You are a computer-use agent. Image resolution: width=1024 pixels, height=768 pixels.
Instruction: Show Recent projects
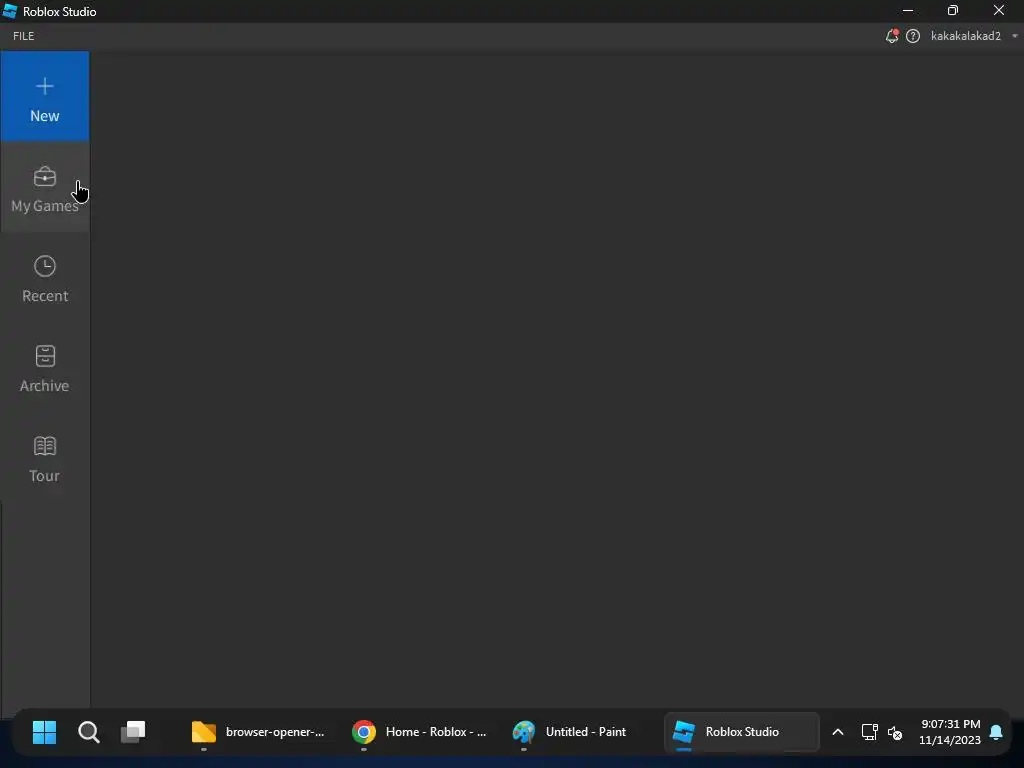coord(44,278)
